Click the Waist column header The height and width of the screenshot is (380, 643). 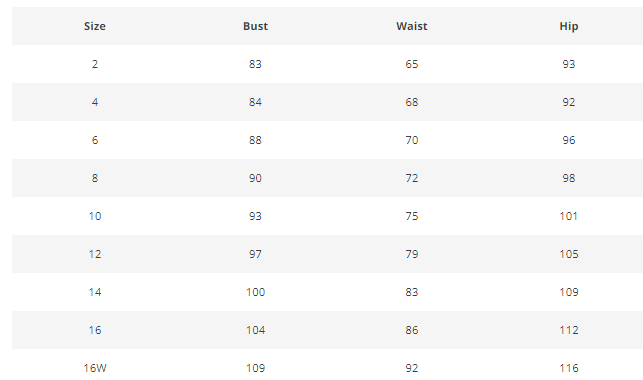click(x=412, y=26)
